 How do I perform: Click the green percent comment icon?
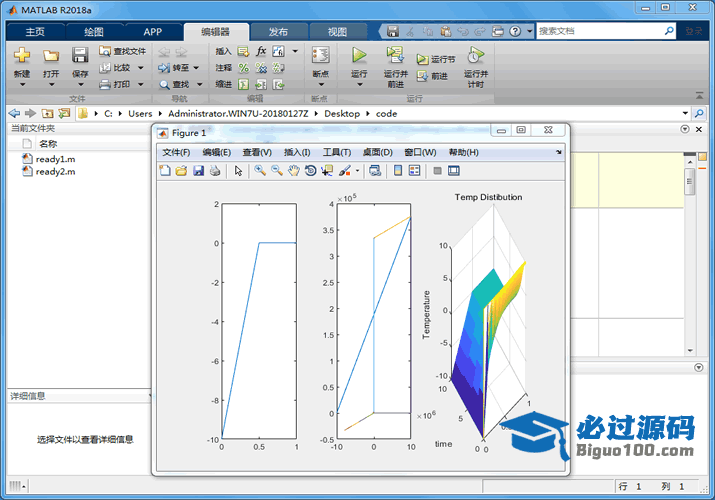pyautogui.click(x=244, y=68)
